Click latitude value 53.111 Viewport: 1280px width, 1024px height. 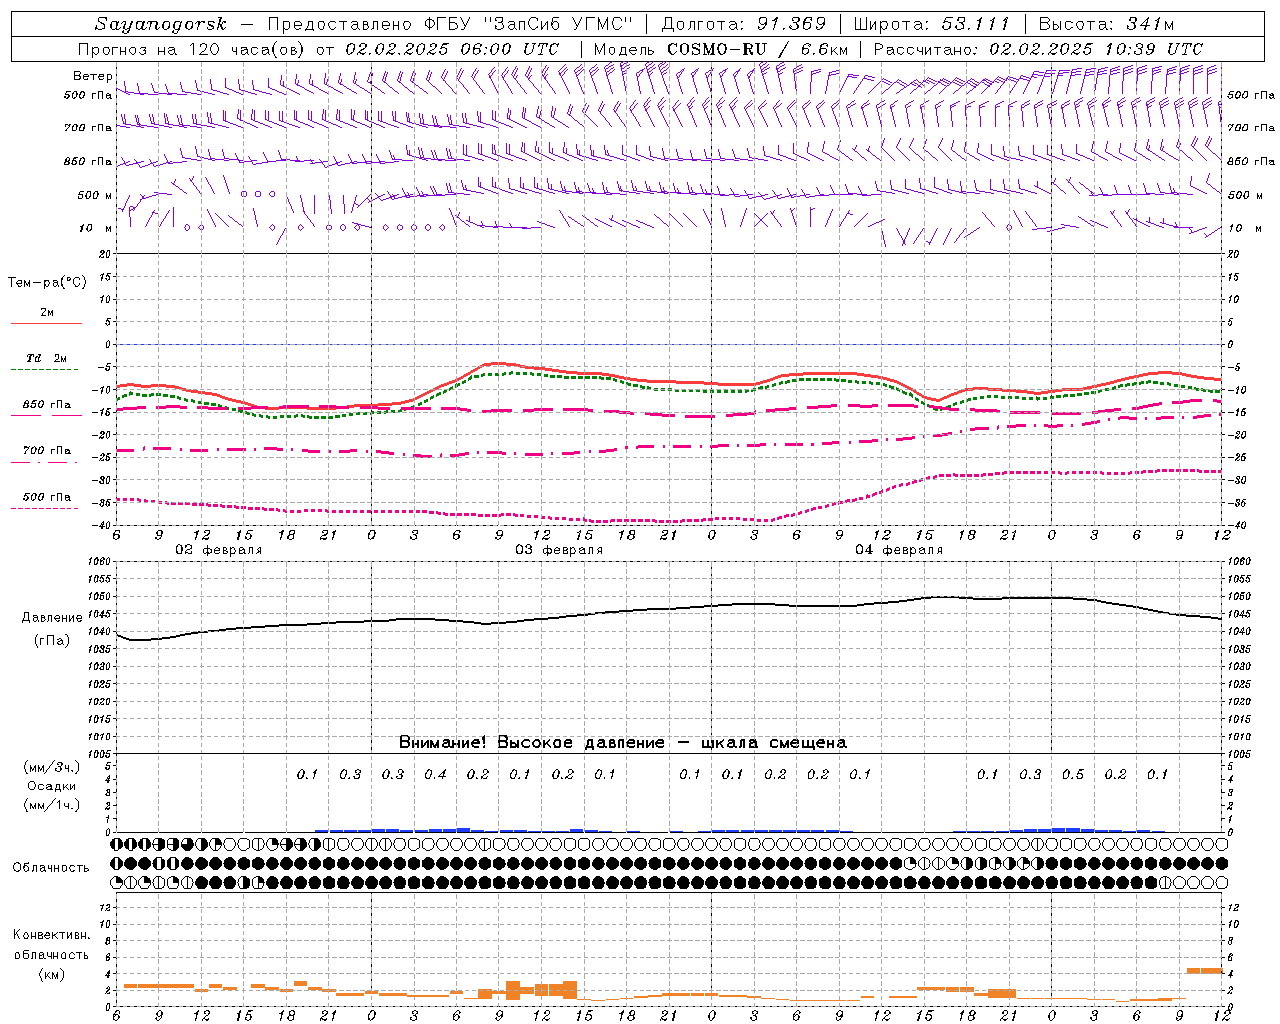[x=975, y=24]
